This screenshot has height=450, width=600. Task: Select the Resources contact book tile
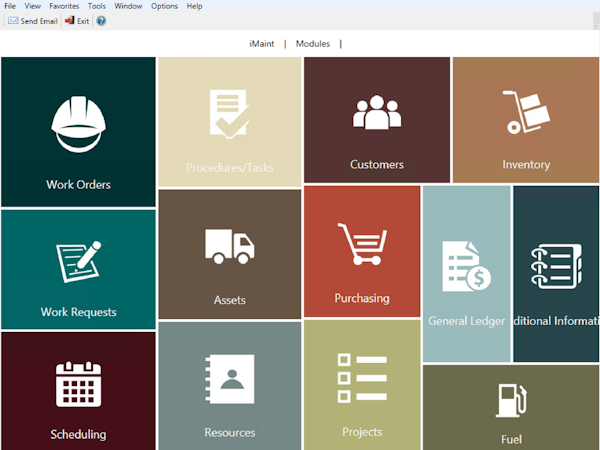[x=229, y=386]
